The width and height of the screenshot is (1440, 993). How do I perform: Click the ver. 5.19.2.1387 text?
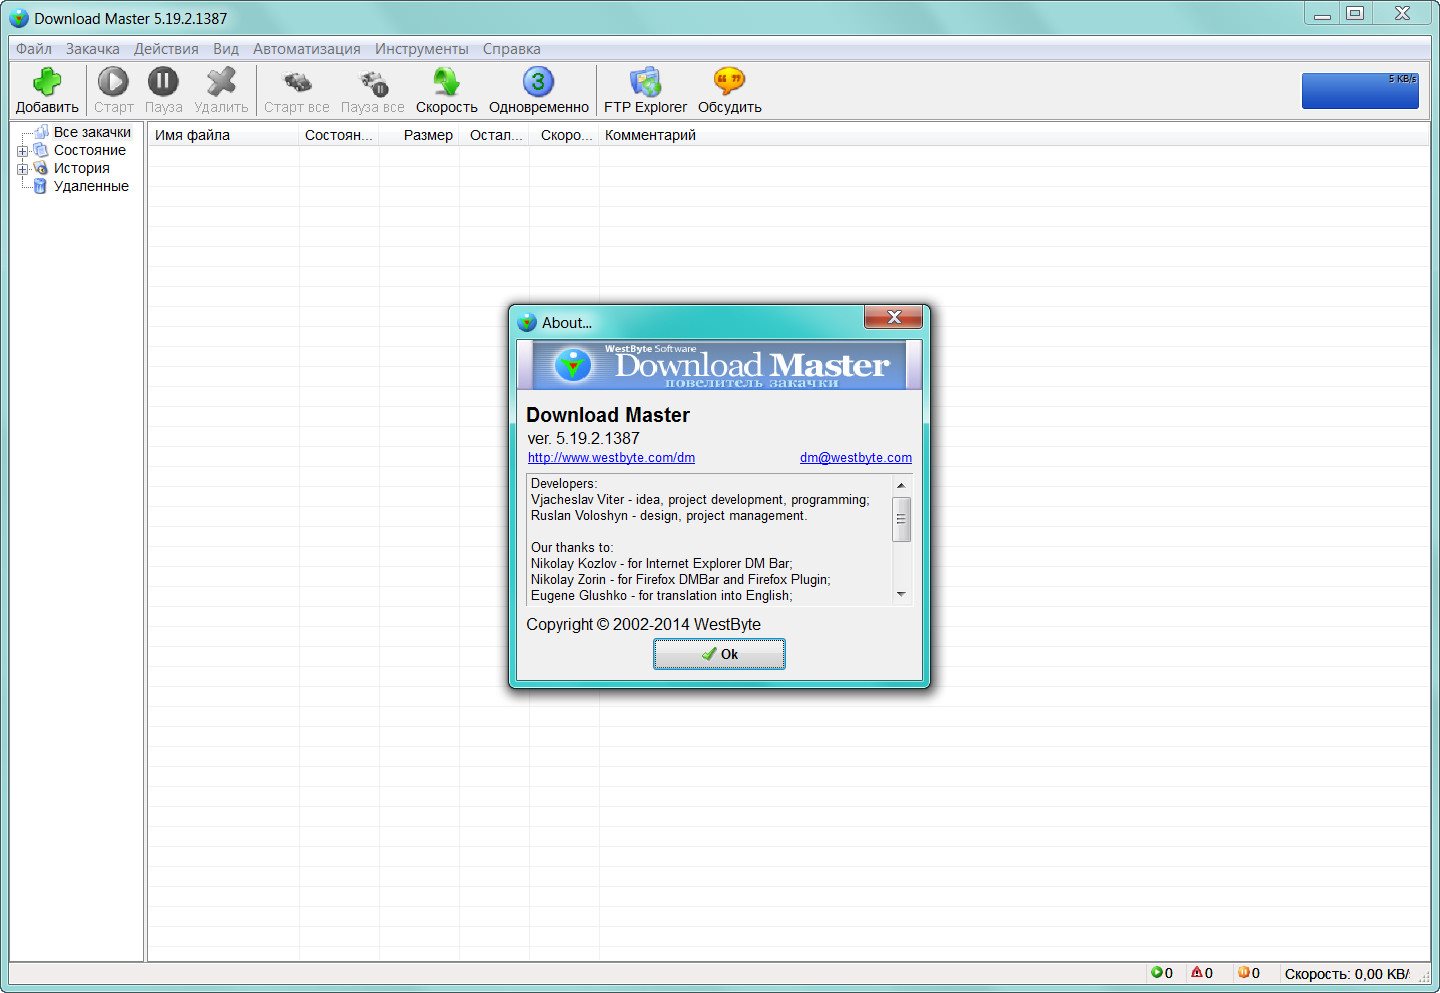coord(583,438)
